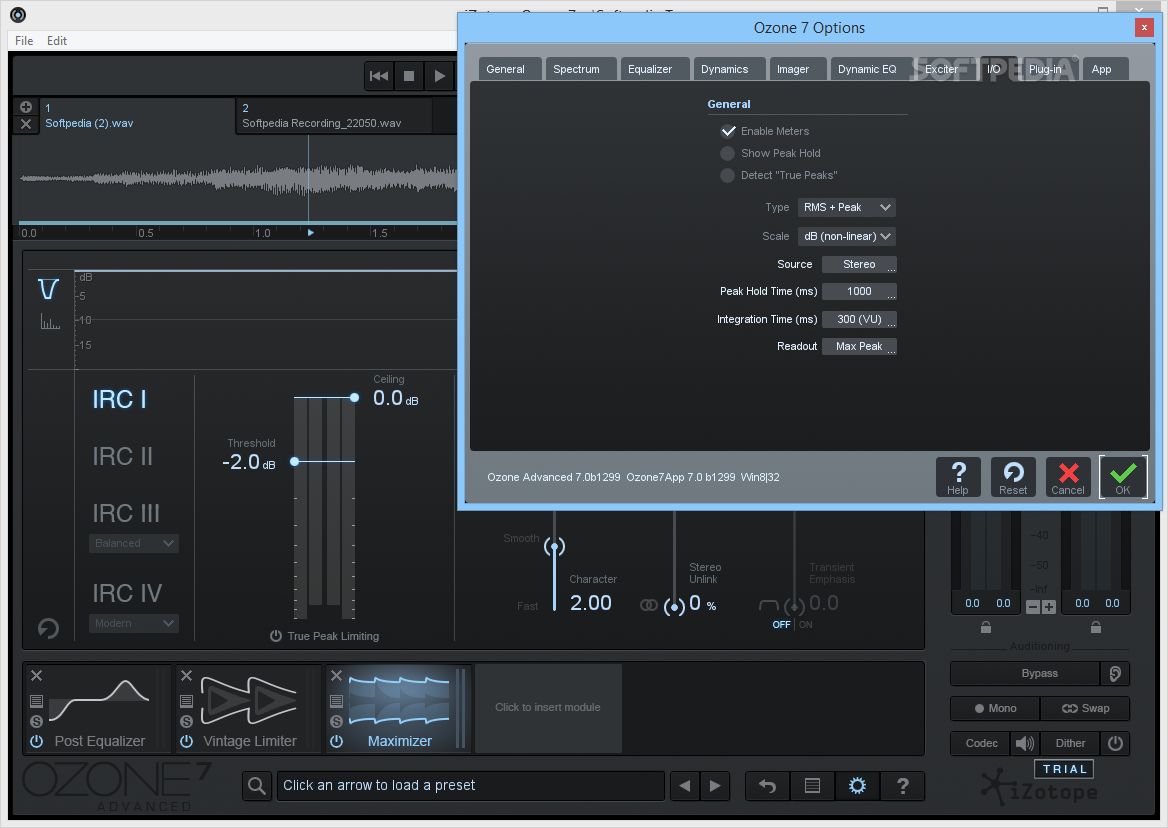This screenshot has height=828, width=1168.
Task: Open the meter Scale dropdown
Action: 847,236
